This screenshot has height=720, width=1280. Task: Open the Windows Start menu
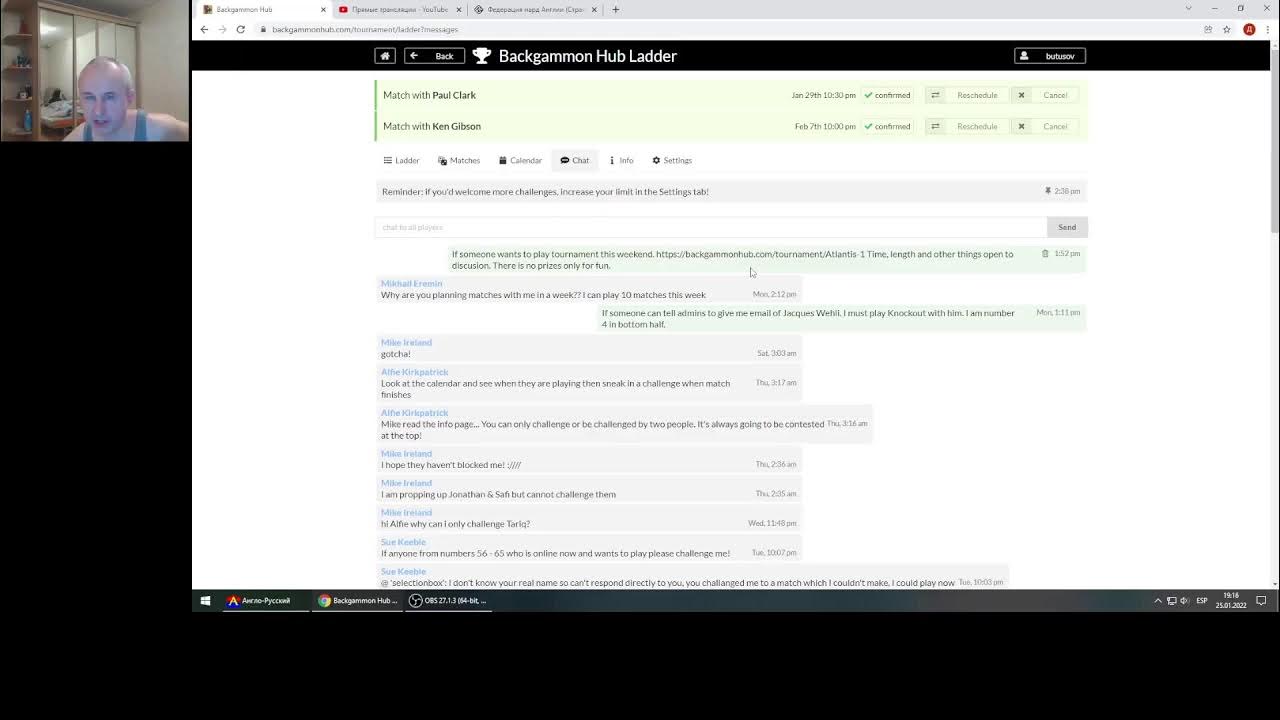pos(205,601)
